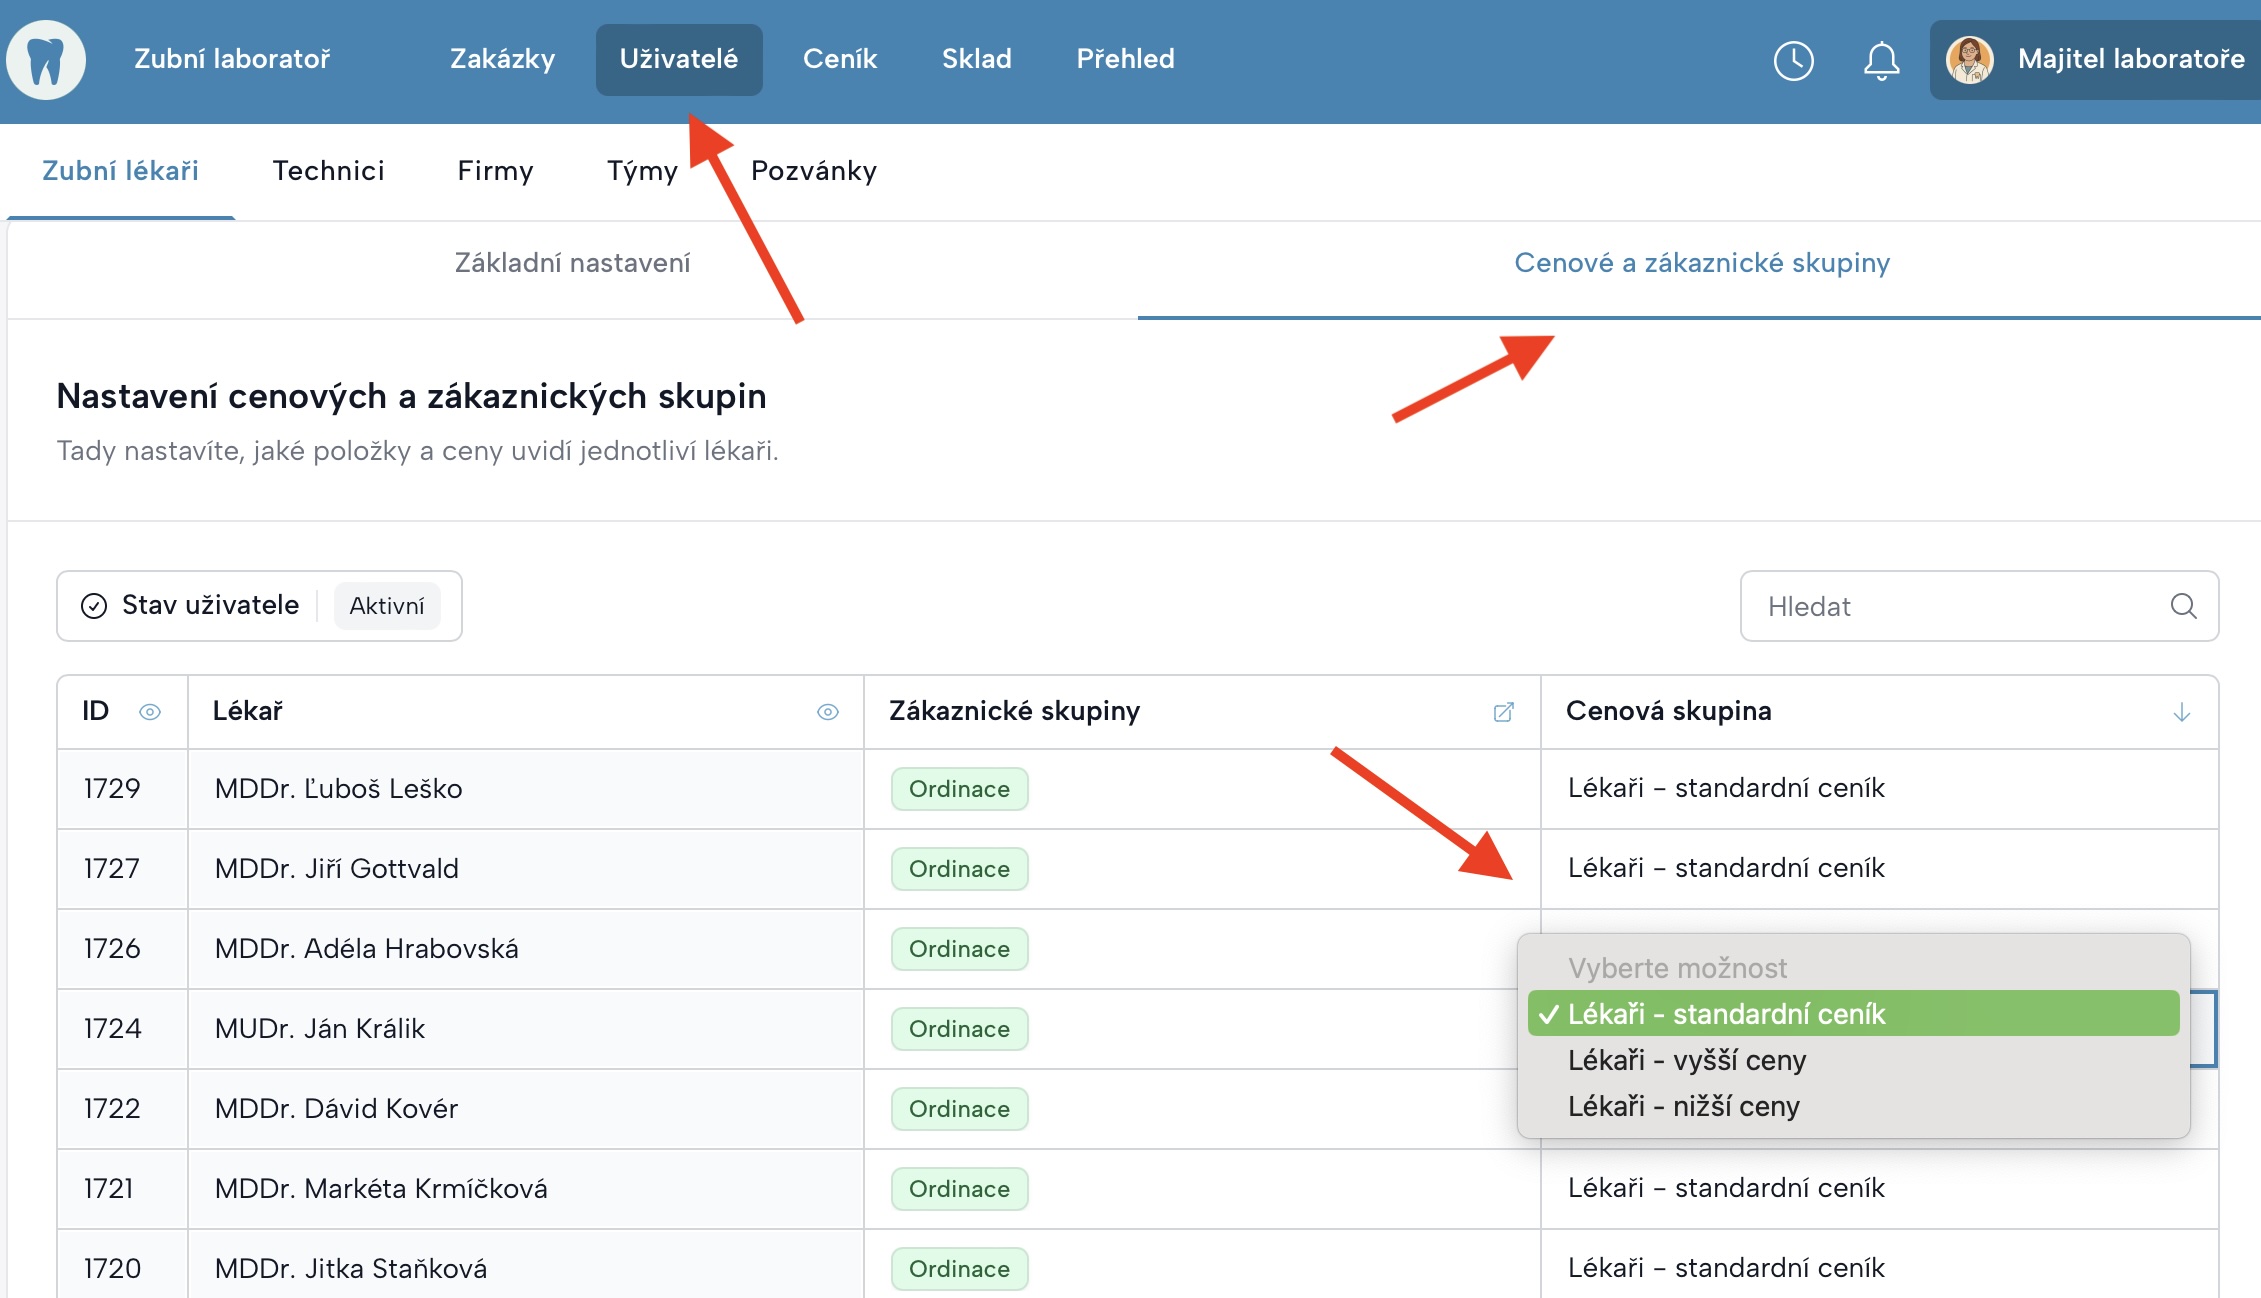Click the user avatar picture

[x=1969, y=60]
